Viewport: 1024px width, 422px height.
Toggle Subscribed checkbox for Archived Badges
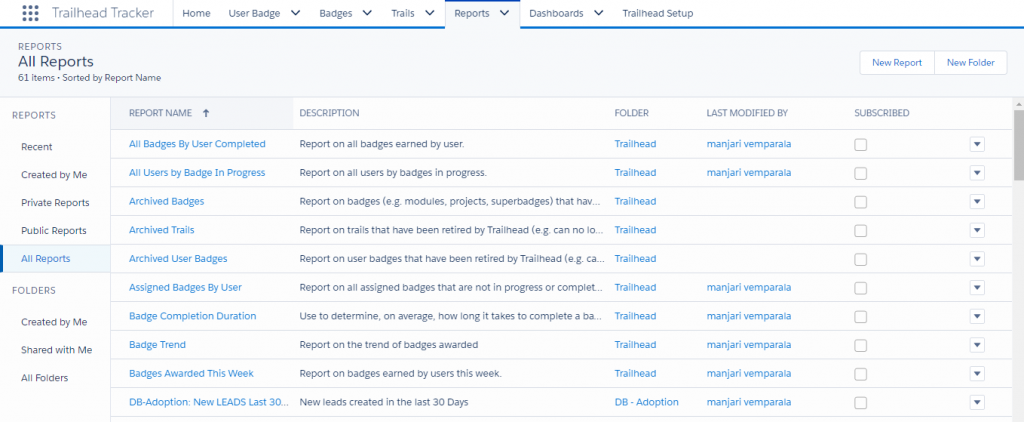coord(861,203)
